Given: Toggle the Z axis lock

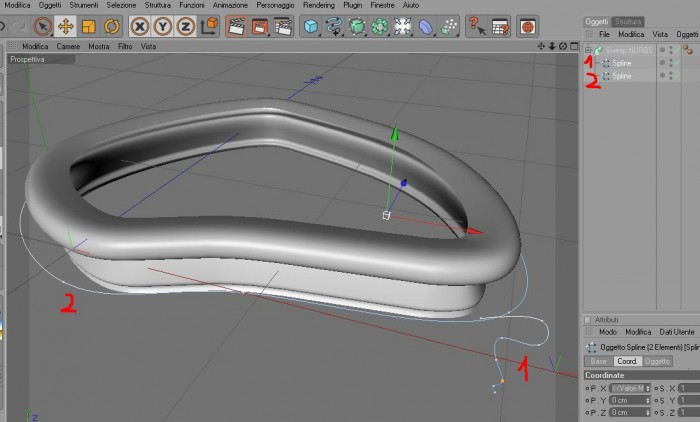Looking at the screenshot, I should (185, 26).
